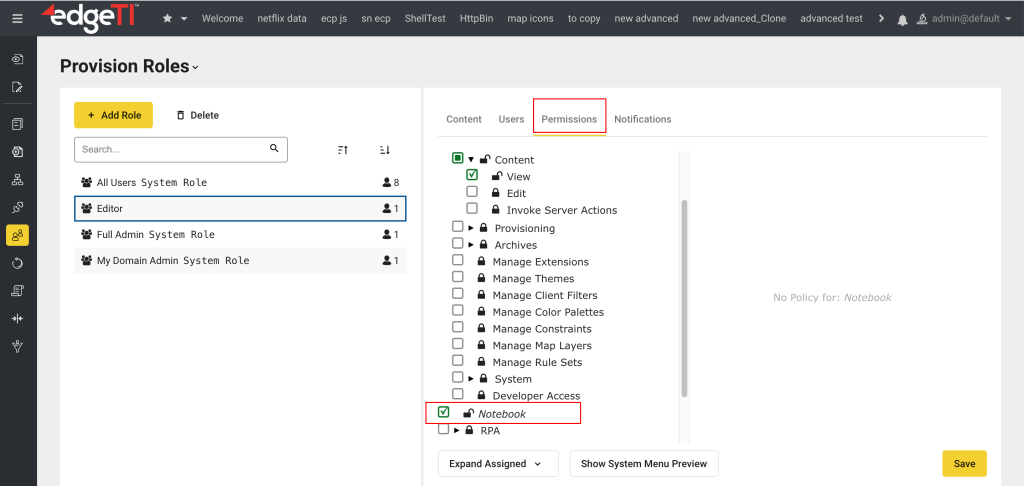Click the Search roles input field
Screen dimensions: 1024x486
[170, 149]
